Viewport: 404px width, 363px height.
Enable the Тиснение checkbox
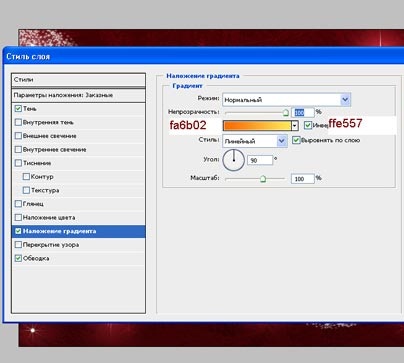[x=18, y=163]
